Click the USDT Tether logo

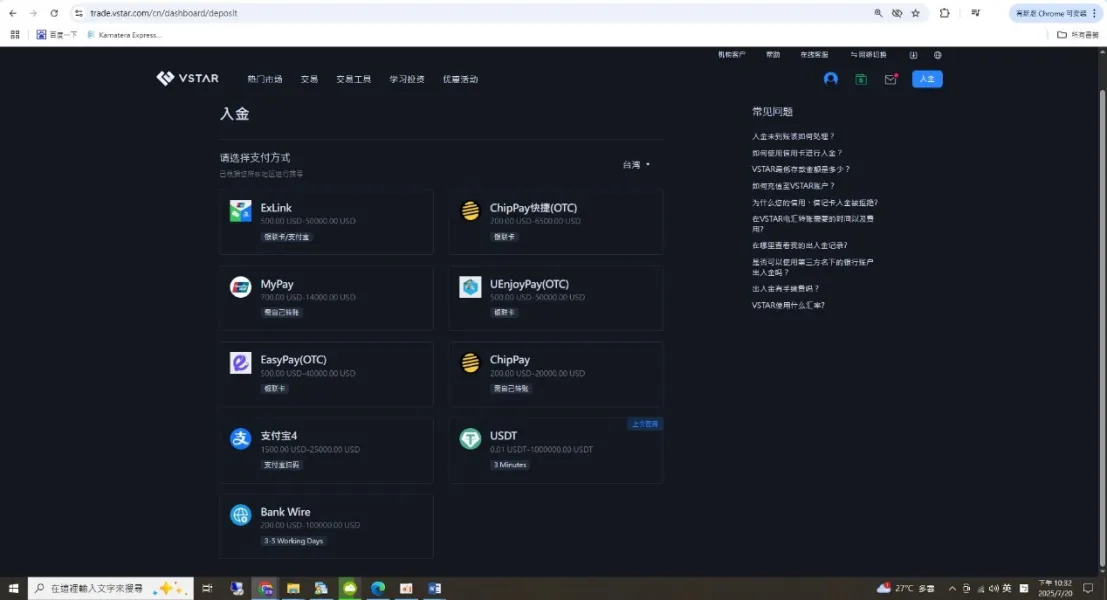(x=470, y=438)
